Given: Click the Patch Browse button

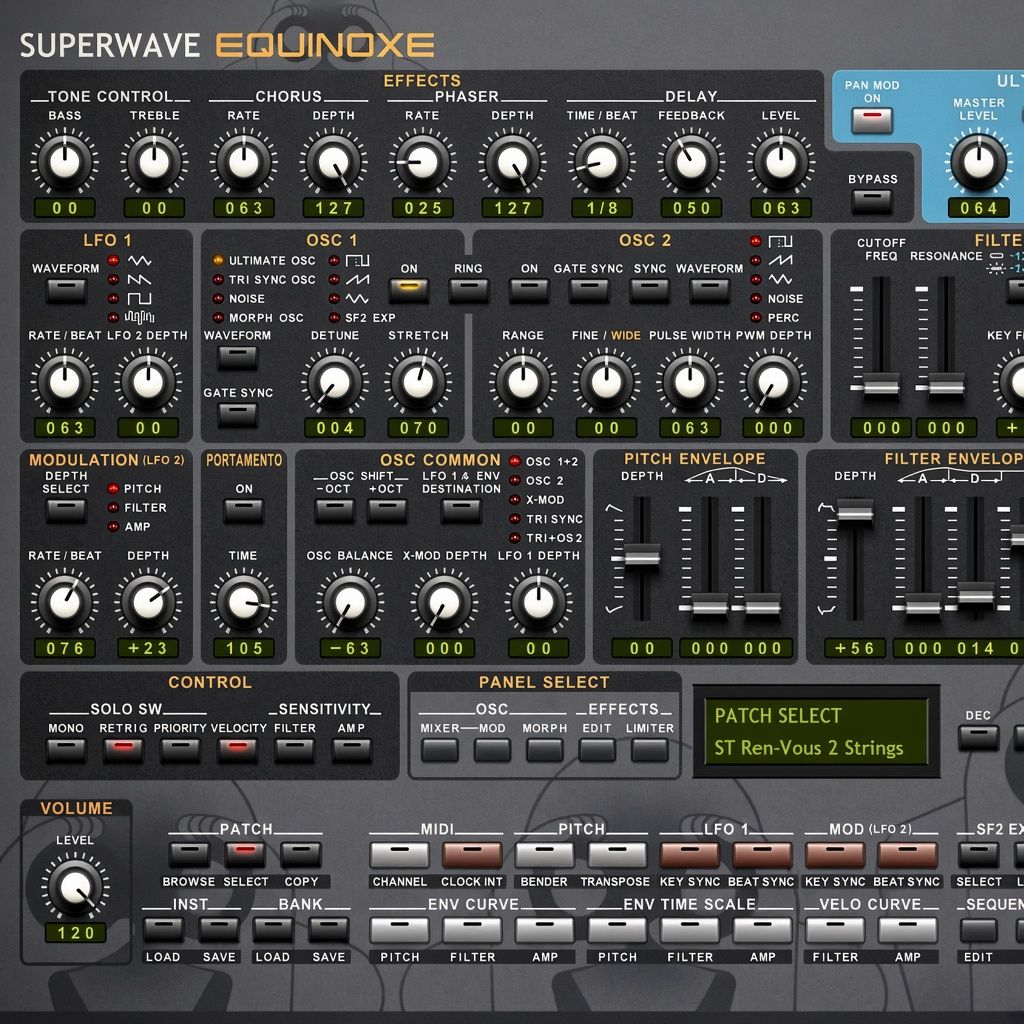Looking at the screenshot, I should (x=189, y=855).
